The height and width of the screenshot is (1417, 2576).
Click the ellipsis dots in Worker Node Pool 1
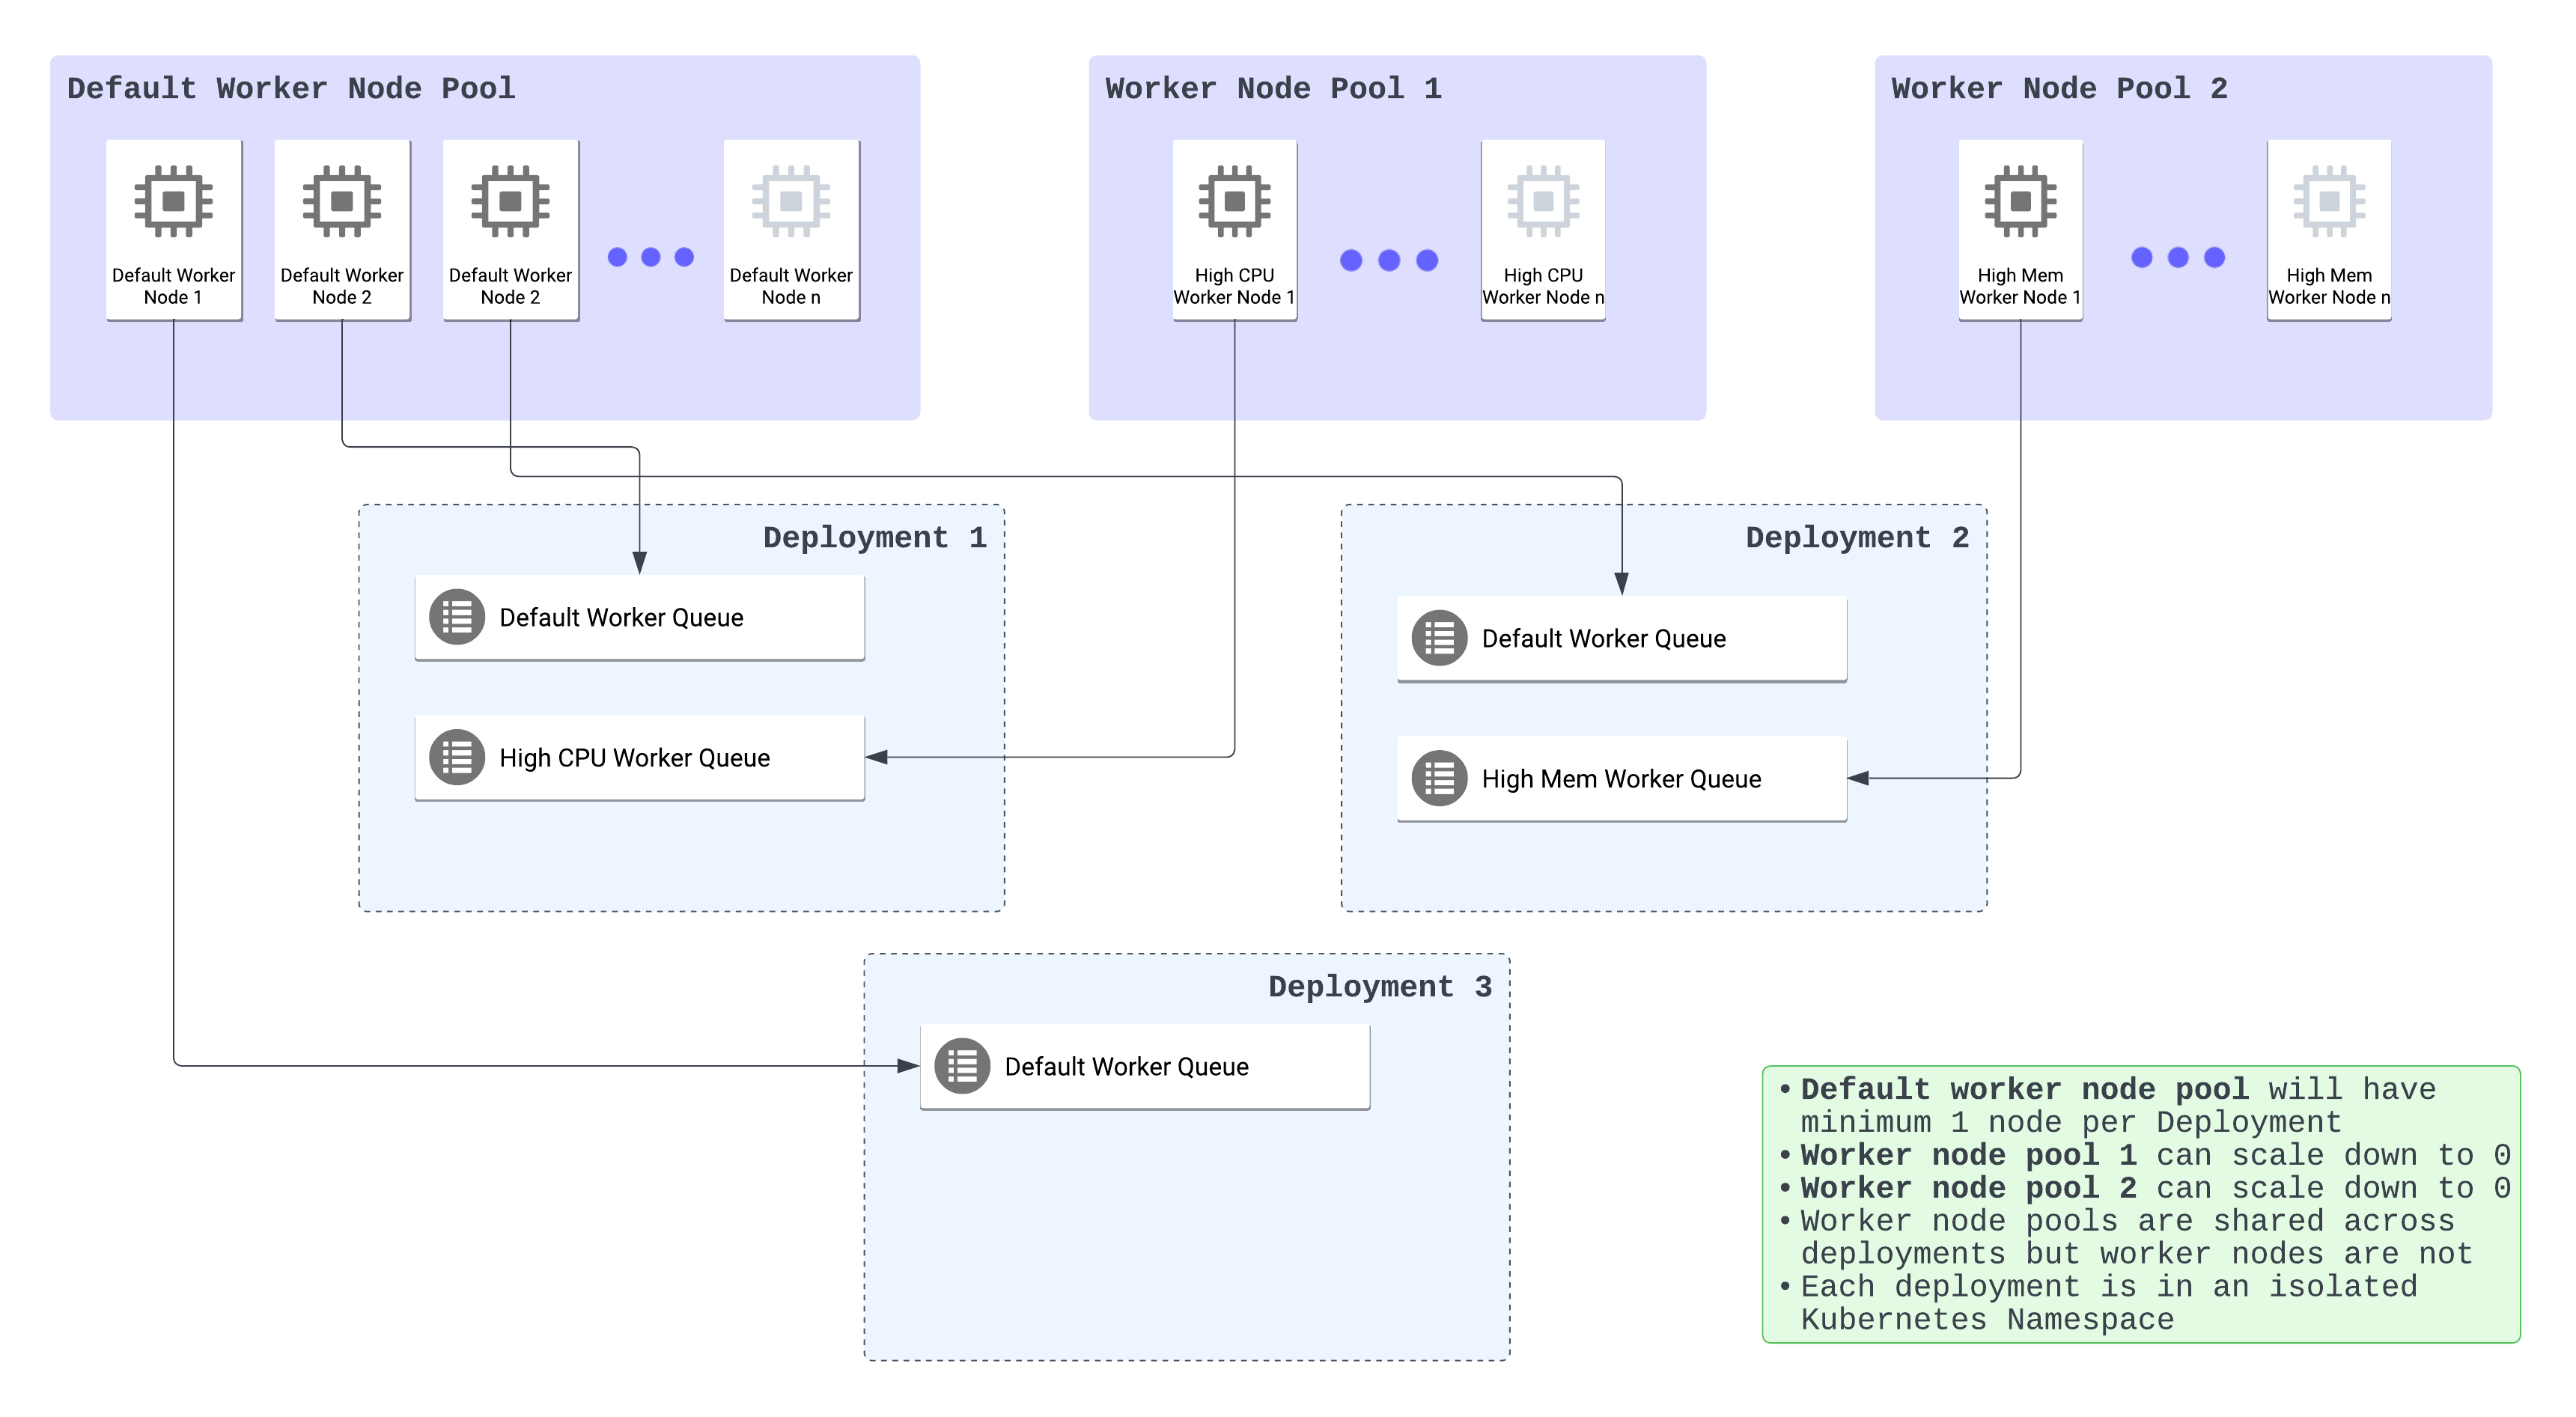1387,260
